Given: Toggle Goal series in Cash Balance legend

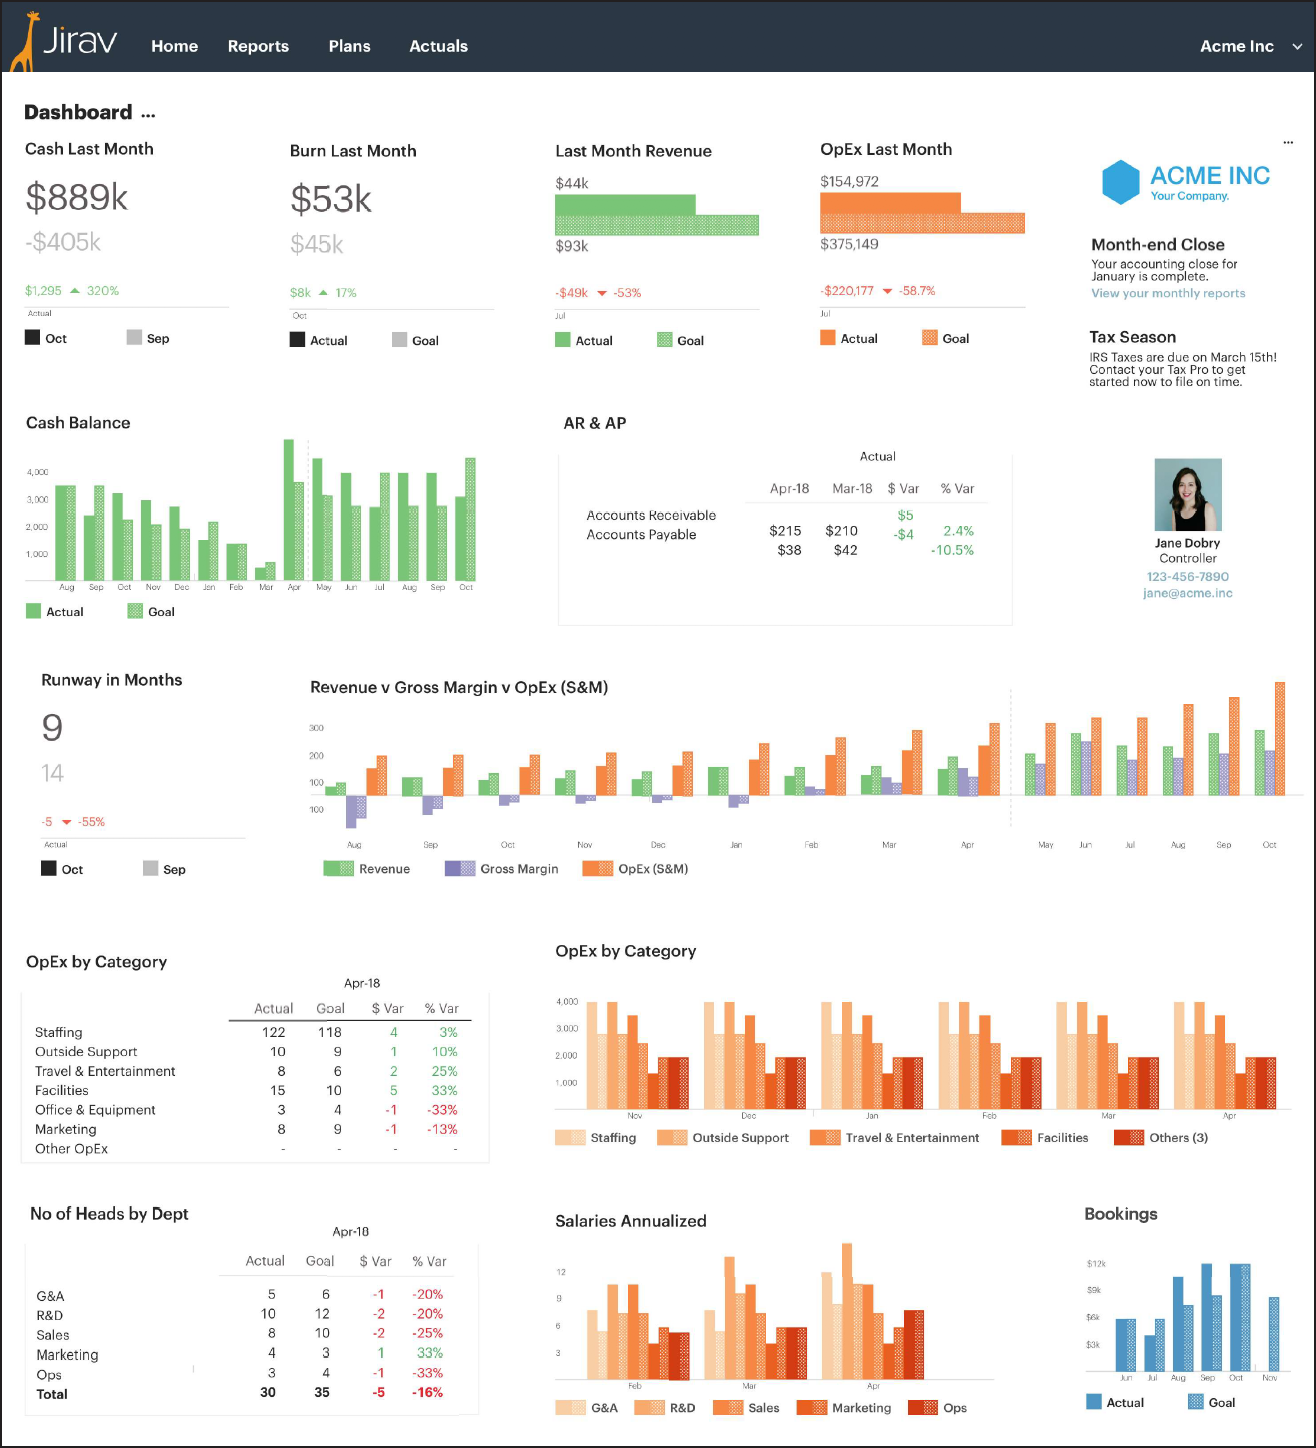Looking at the screenshot, I should [x=151, y=612].
